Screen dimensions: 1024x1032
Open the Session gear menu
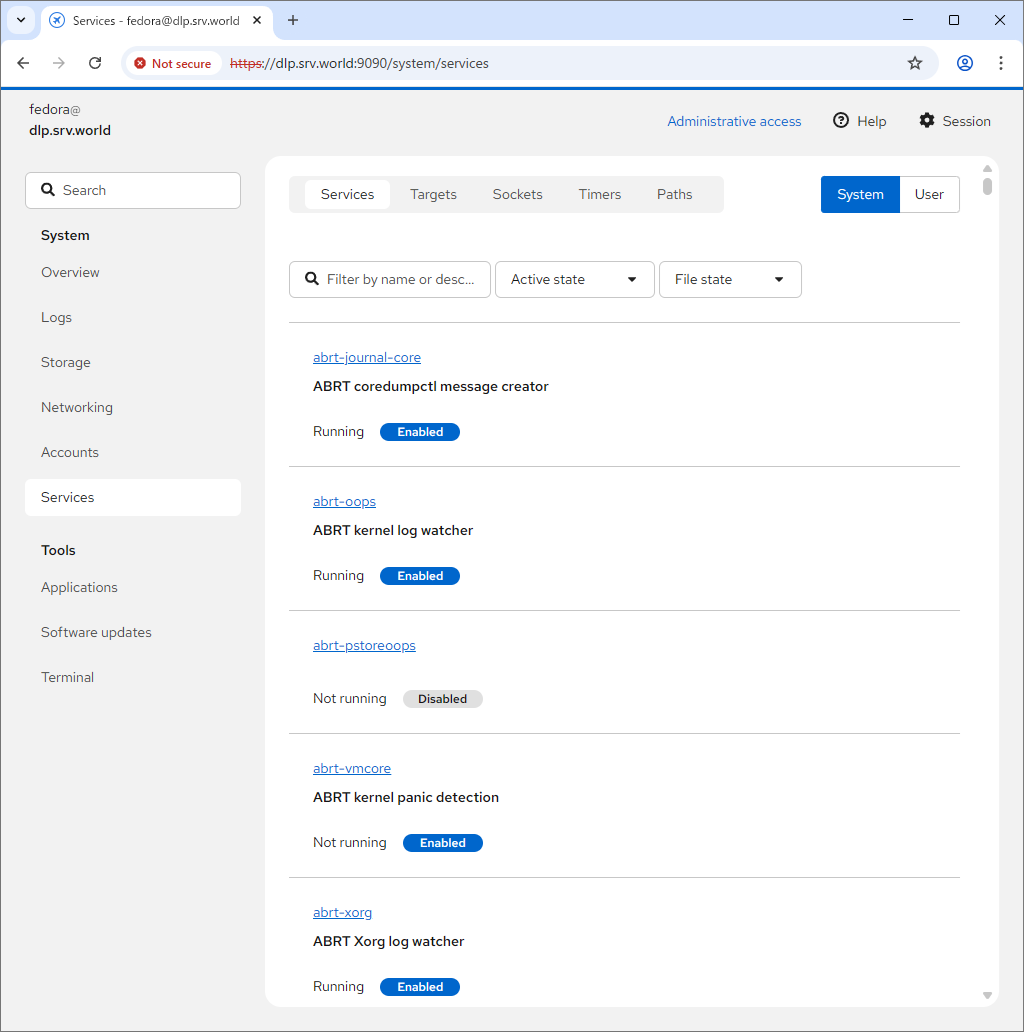(x=955, y=121)
